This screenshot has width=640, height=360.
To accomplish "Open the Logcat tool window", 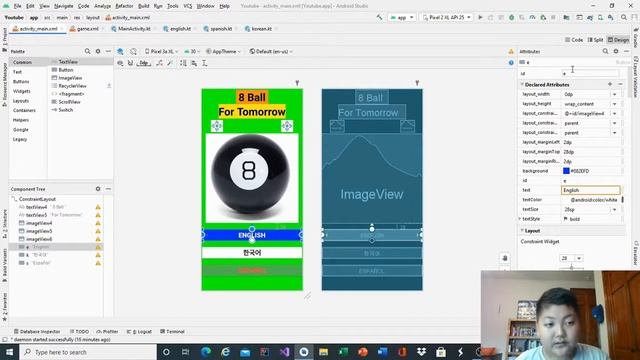I will point(139,331).
